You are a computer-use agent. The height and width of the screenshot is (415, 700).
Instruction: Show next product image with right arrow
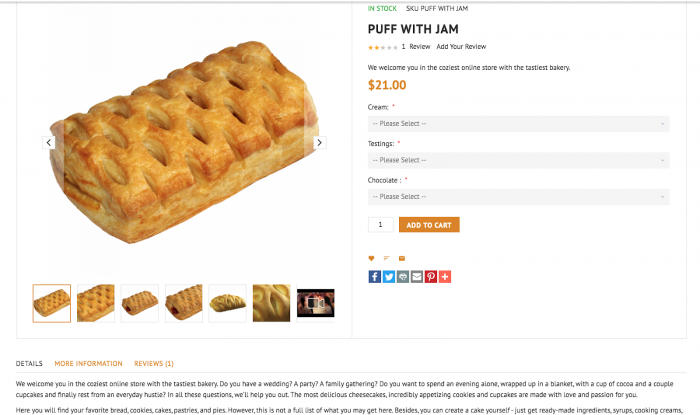(320, 143)
